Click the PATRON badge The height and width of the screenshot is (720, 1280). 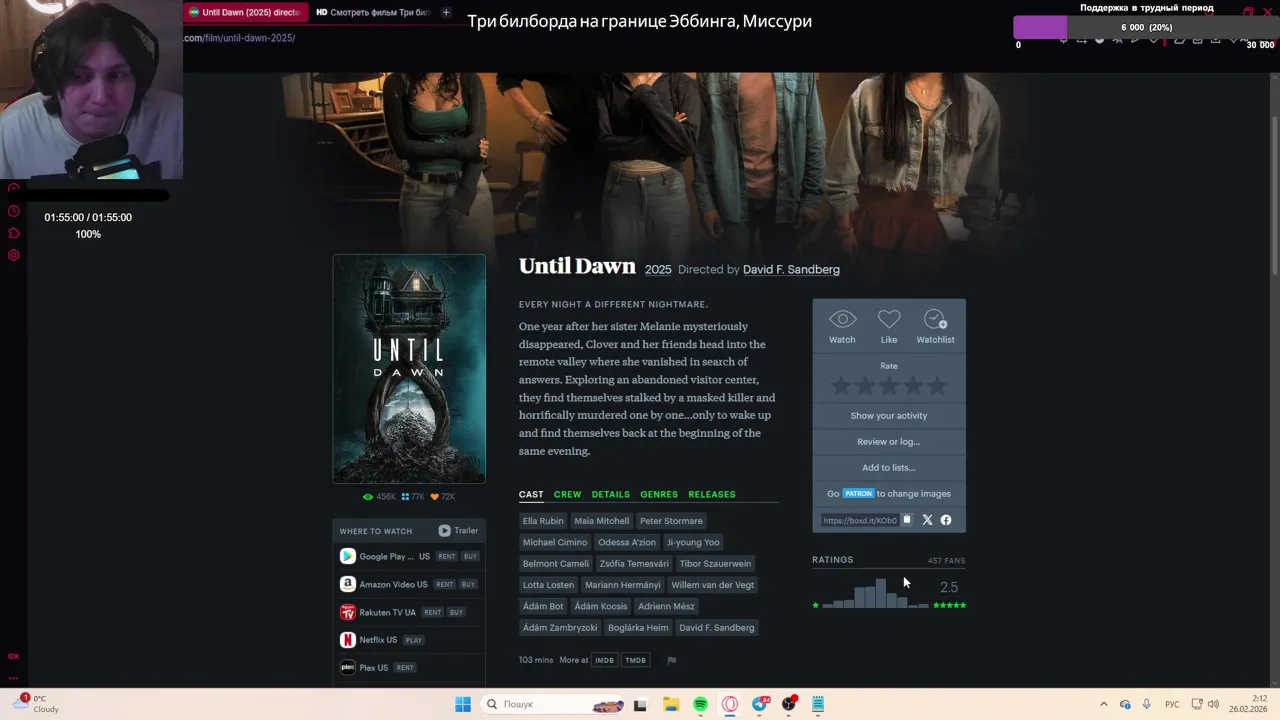pos(858,494)
